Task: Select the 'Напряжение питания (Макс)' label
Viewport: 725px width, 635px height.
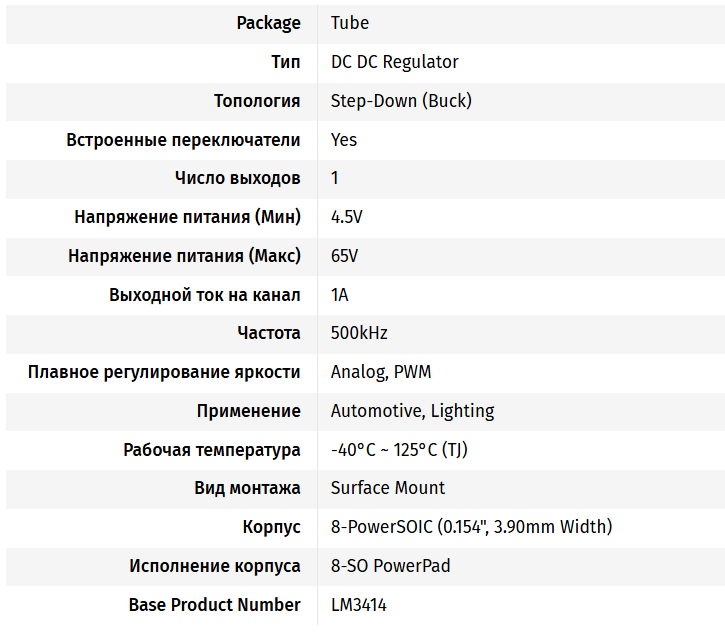Action: pos(184,256)
